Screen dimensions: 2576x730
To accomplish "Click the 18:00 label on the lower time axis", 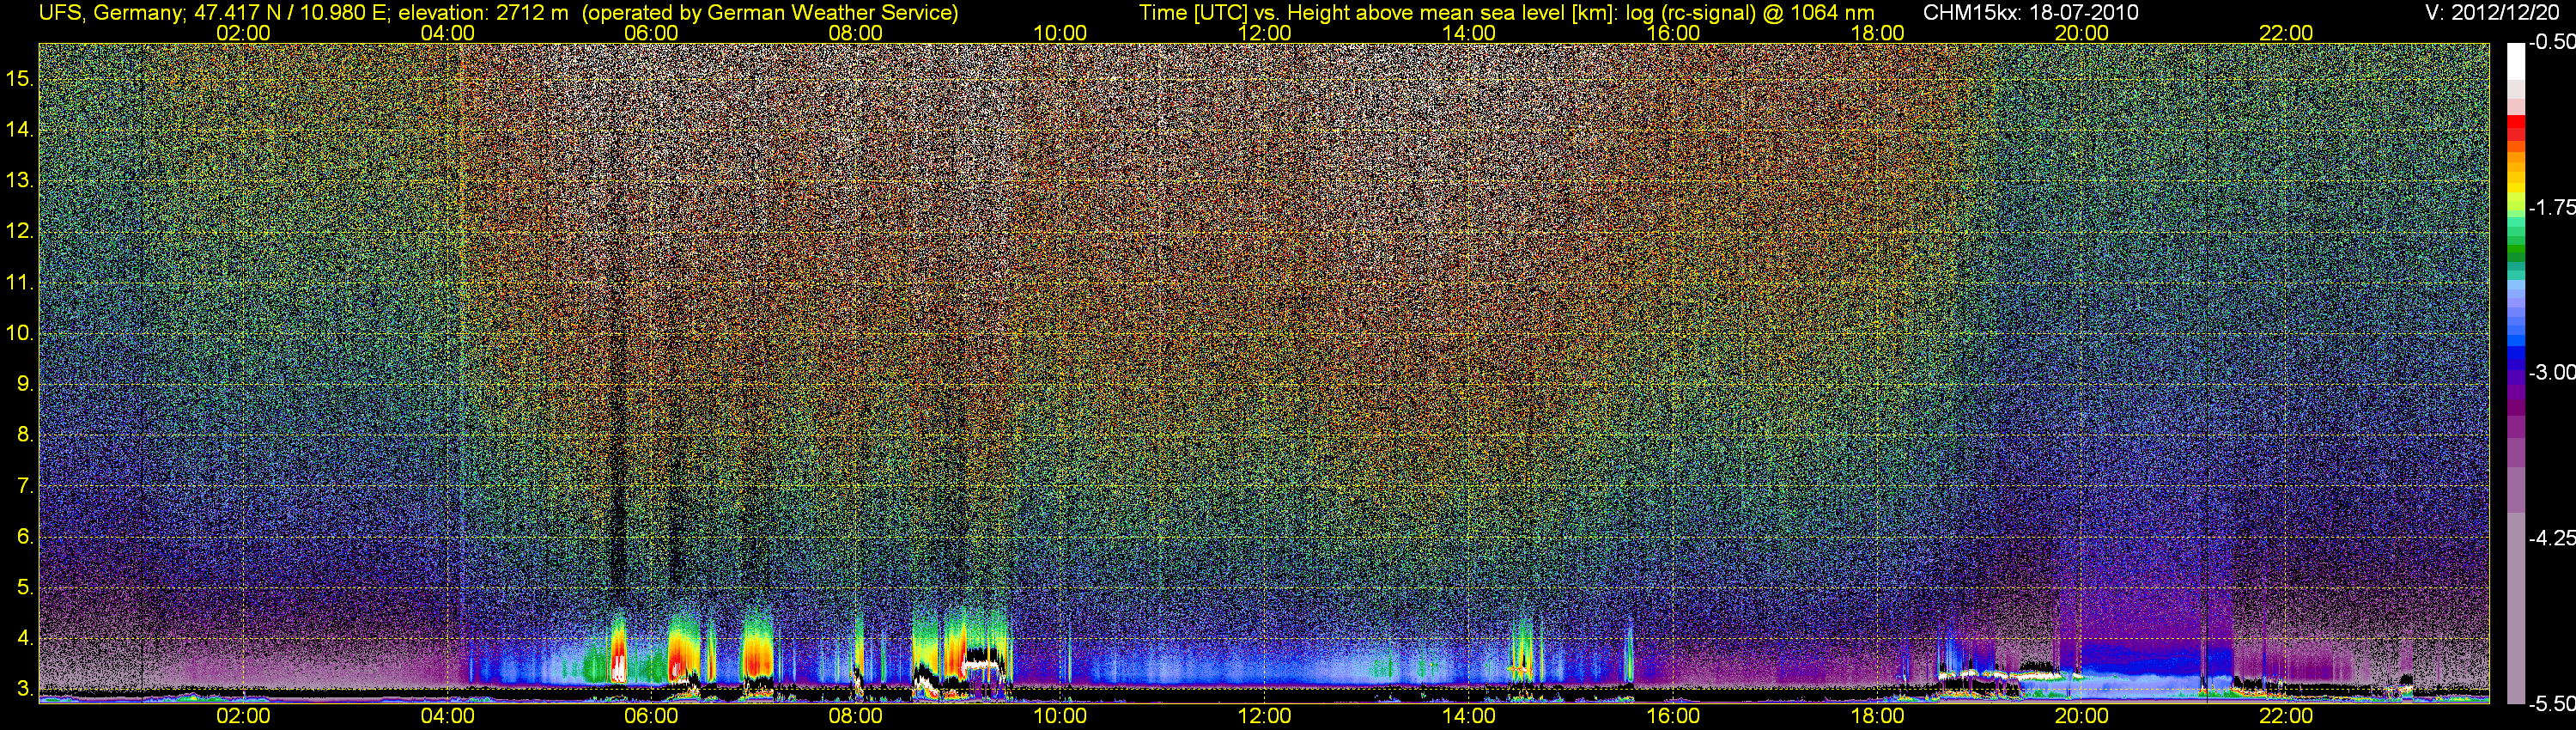I will pyautogui.click(x=1877, y=716).
